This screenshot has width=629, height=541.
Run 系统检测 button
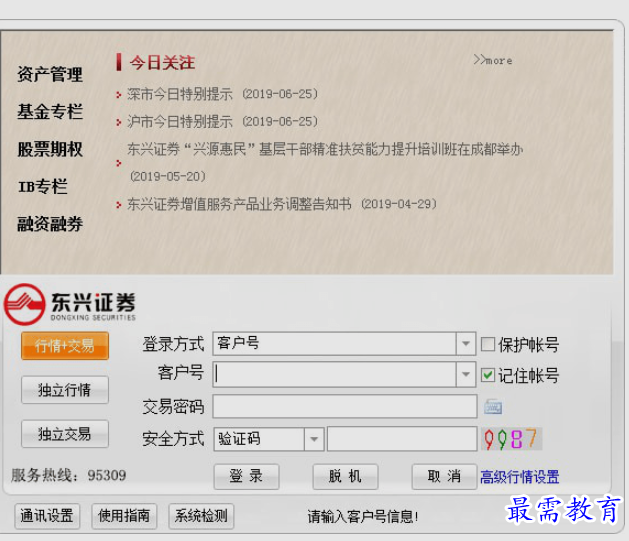pyautogui.click(x=201, y=516)
